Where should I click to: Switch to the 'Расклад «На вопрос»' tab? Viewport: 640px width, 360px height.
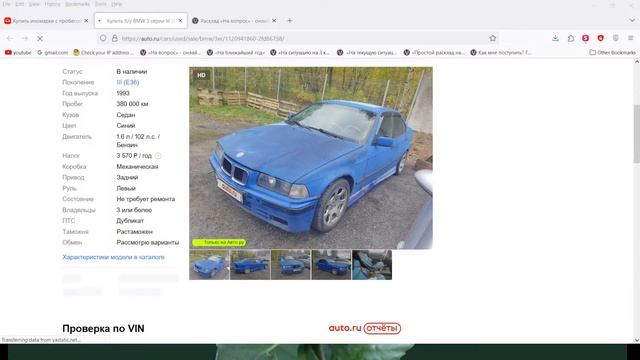(235, 21)
